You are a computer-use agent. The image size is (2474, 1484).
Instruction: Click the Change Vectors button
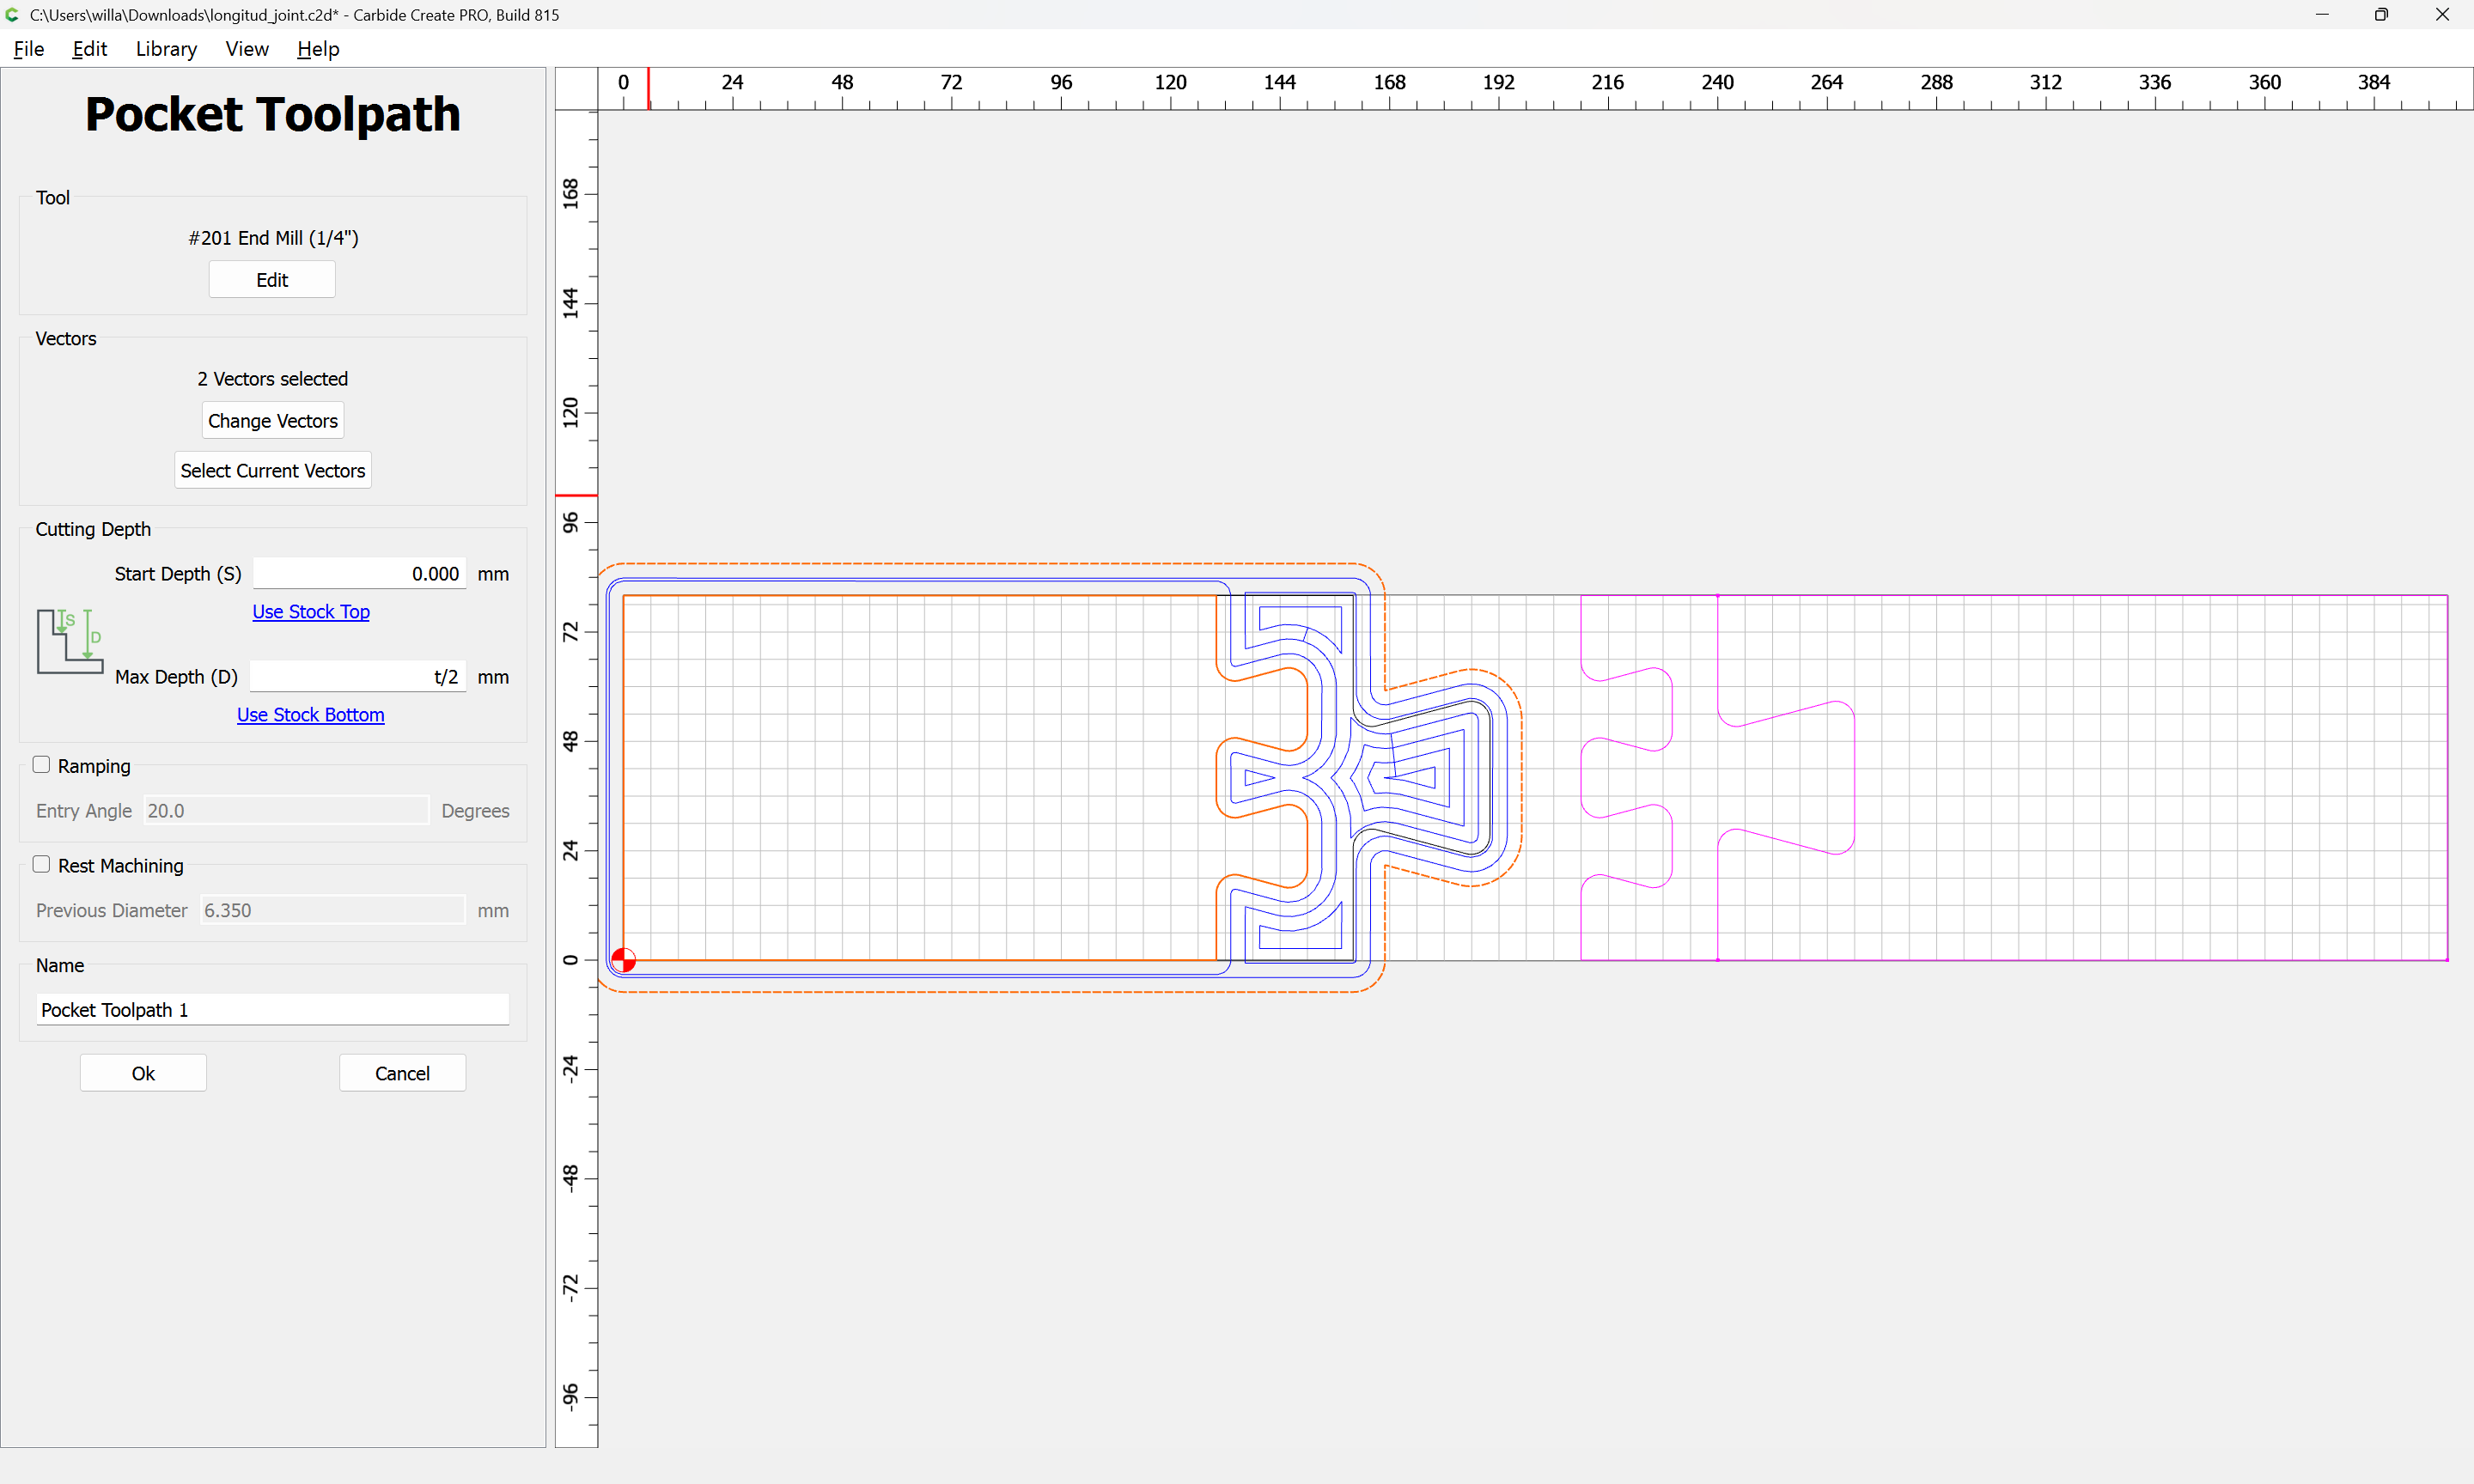[x=273, y=421]
